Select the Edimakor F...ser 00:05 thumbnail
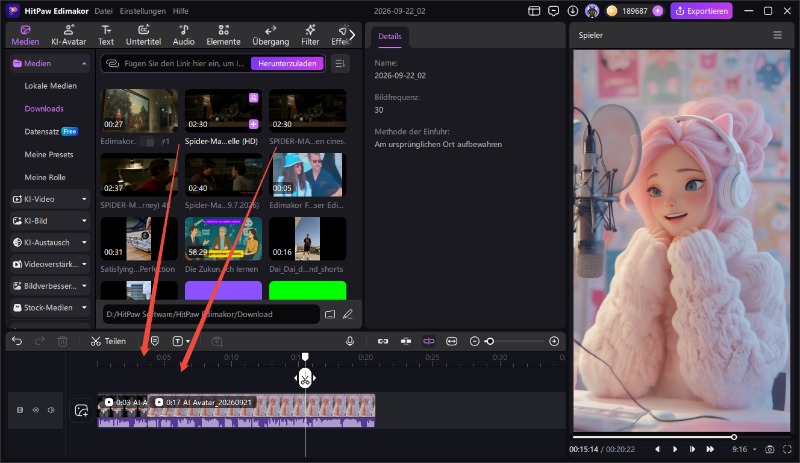The height and width of the screenshot is (463, 800). [307, 175]
